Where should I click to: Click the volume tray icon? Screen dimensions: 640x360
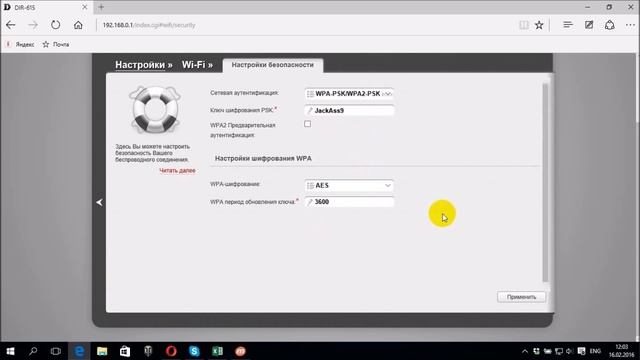570,351
